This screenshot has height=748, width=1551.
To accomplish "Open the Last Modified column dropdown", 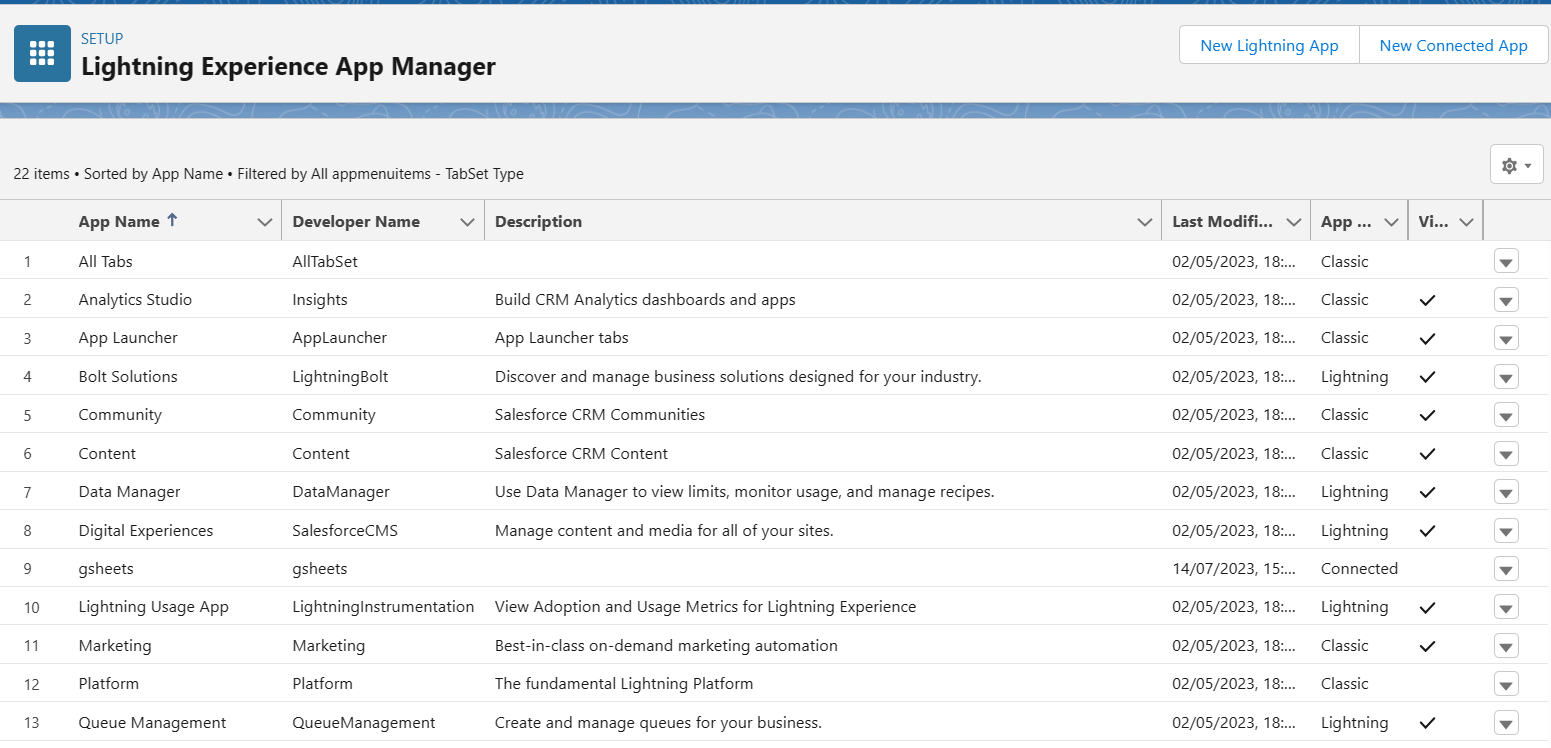I will pos(1294,222).
